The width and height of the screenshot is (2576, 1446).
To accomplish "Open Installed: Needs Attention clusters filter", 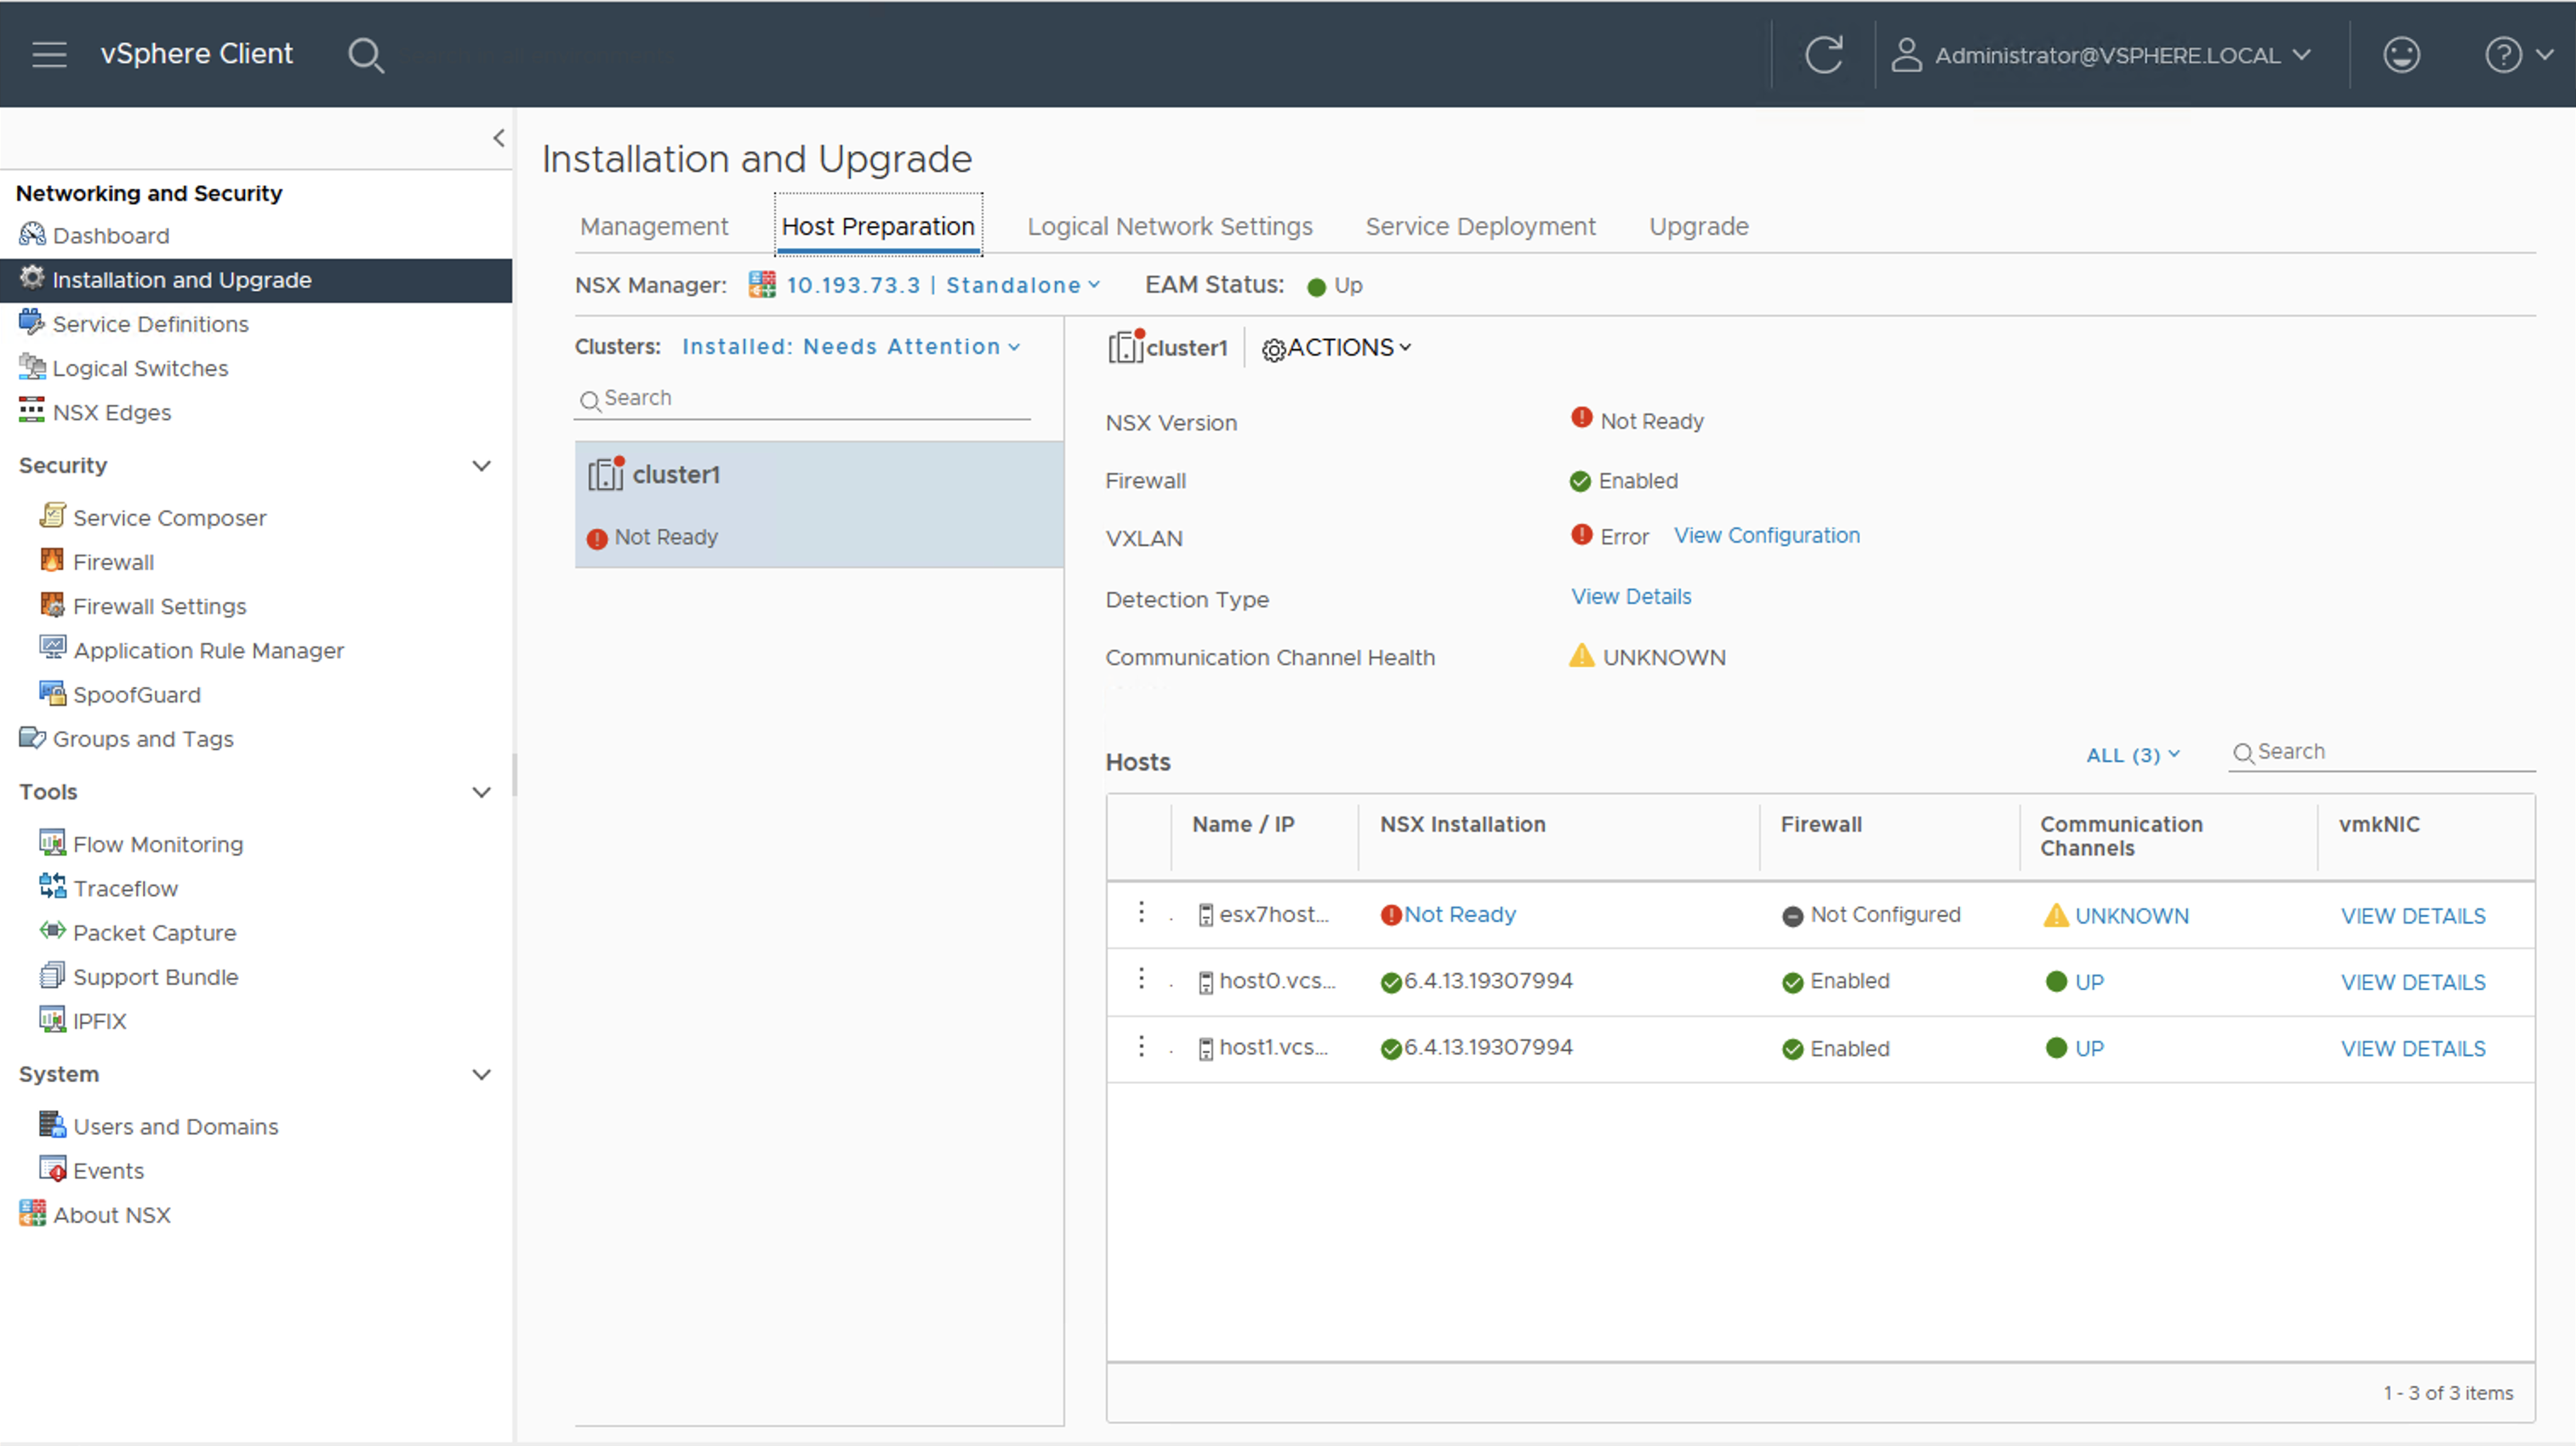I will 850,346.
